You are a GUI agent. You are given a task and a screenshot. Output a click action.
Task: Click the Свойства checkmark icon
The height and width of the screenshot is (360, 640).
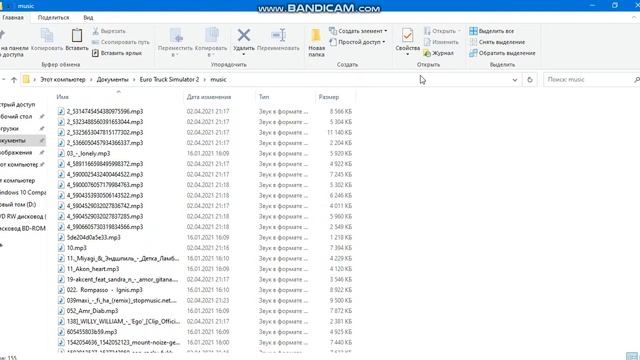(x=407, y=35)
